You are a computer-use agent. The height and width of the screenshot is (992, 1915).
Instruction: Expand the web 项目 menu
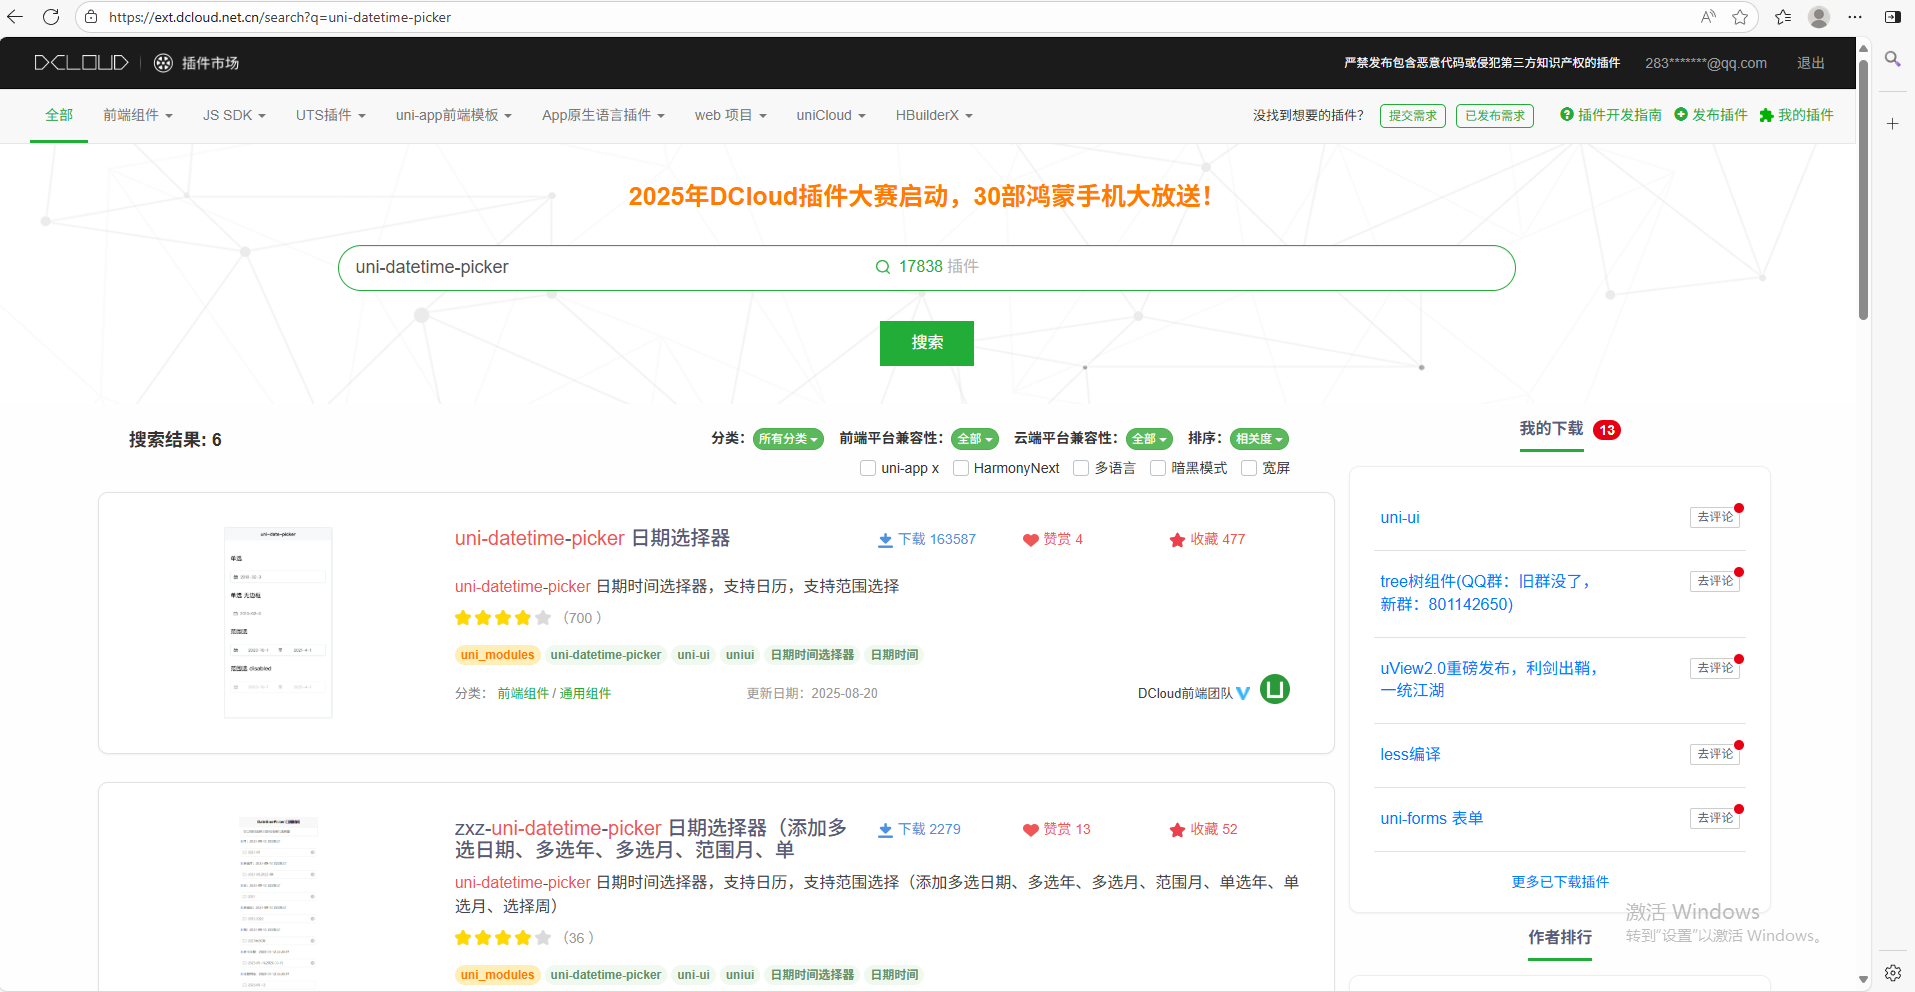coord(731,115)
